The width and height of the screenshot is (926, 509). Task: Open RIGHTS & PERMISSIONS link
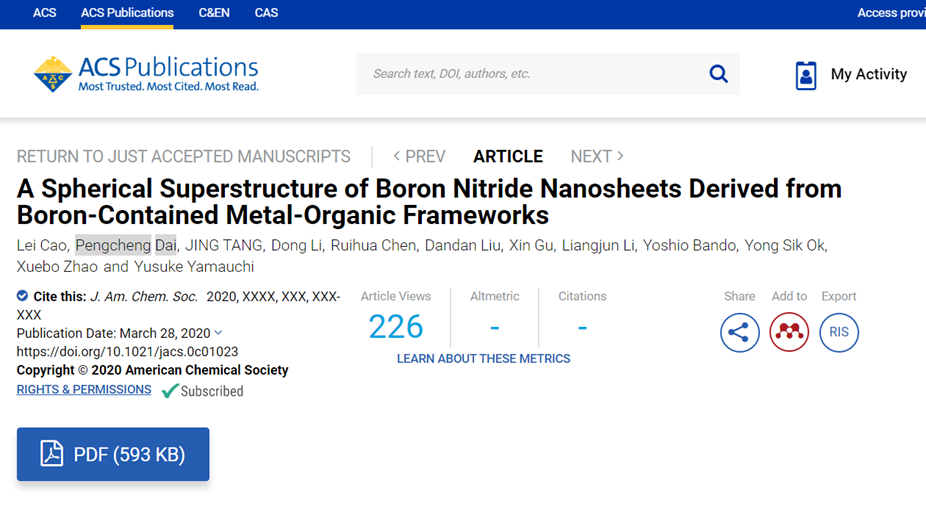point(84,390)
